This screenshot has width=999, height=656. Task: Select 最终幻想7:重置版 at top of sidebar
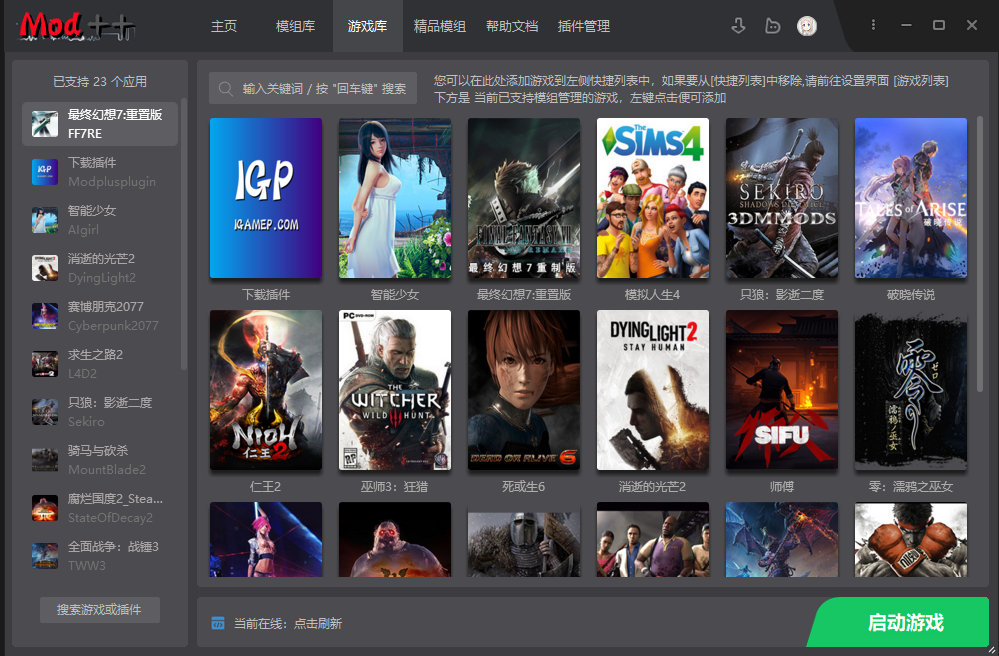(99, 124)
